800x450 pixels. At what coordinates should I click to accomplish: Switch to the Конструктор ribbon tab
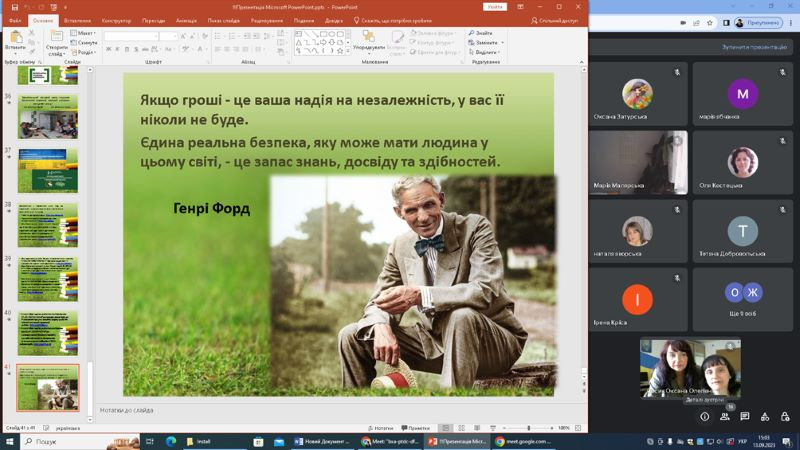pos(116,21)
